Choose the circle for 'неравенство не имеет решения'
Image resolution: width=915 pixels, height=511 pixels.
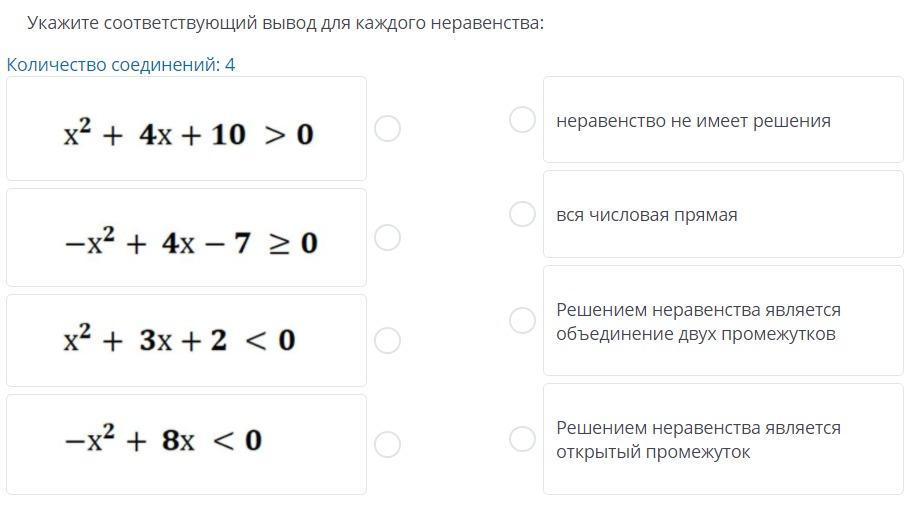point(522,120)
